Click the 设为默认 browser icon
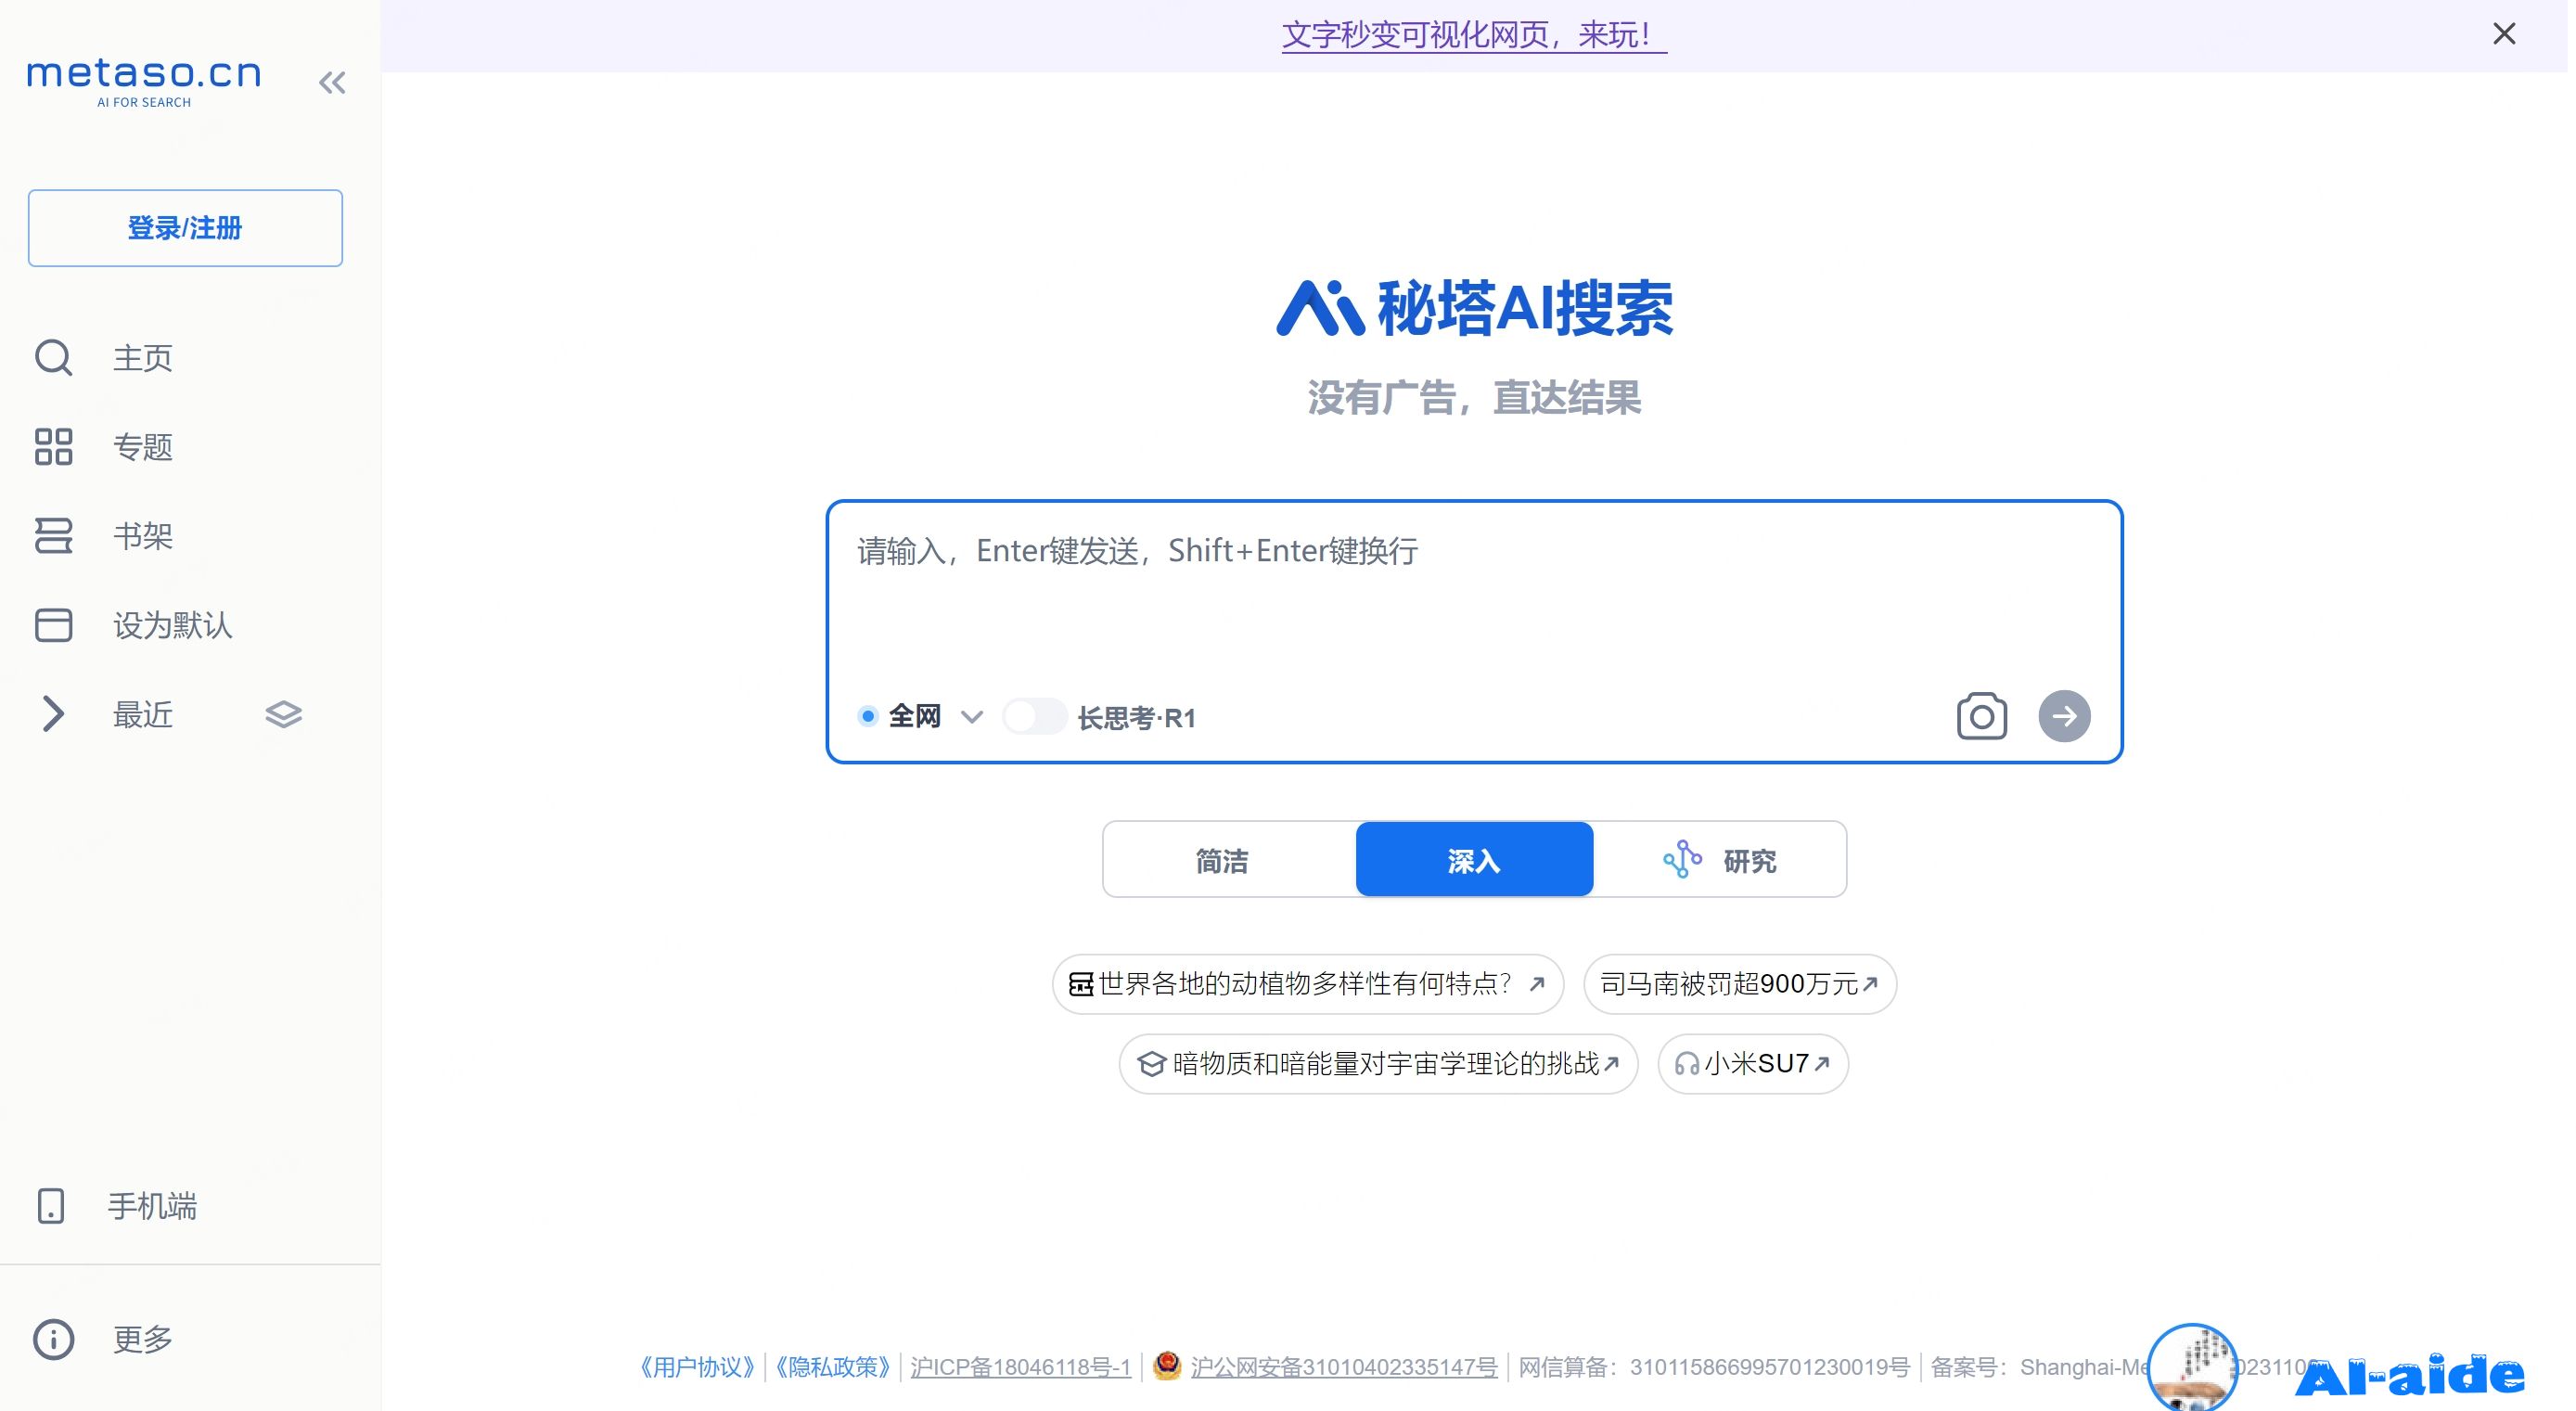 [x=53, y=625]
